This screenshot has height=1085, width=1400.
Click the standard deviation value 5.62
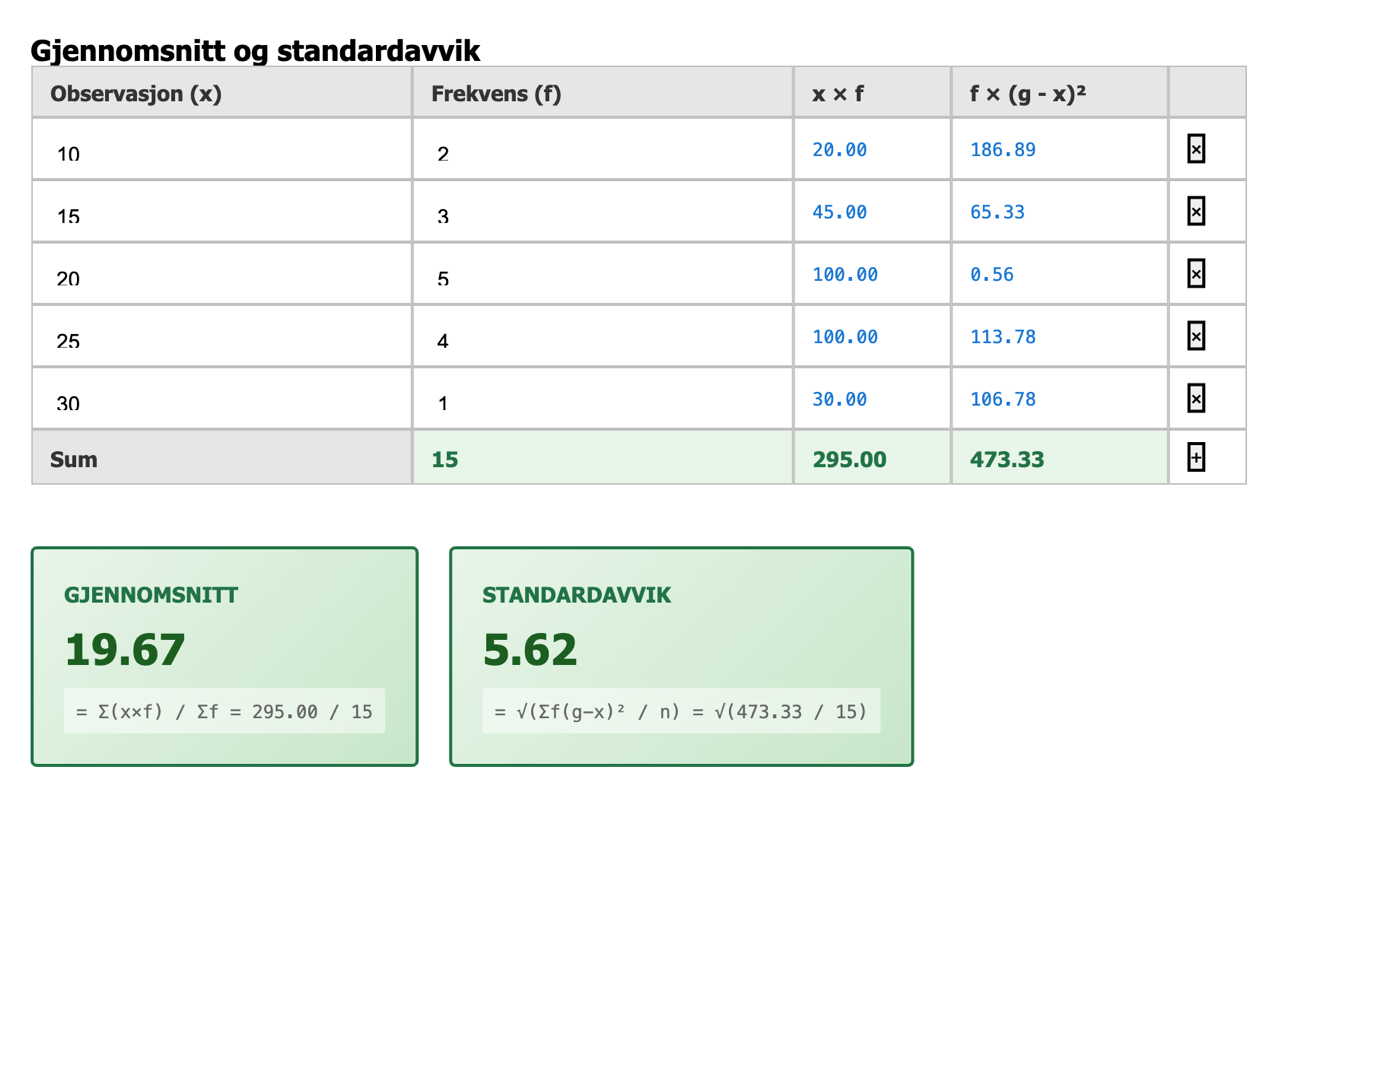(x=530, y=649)
